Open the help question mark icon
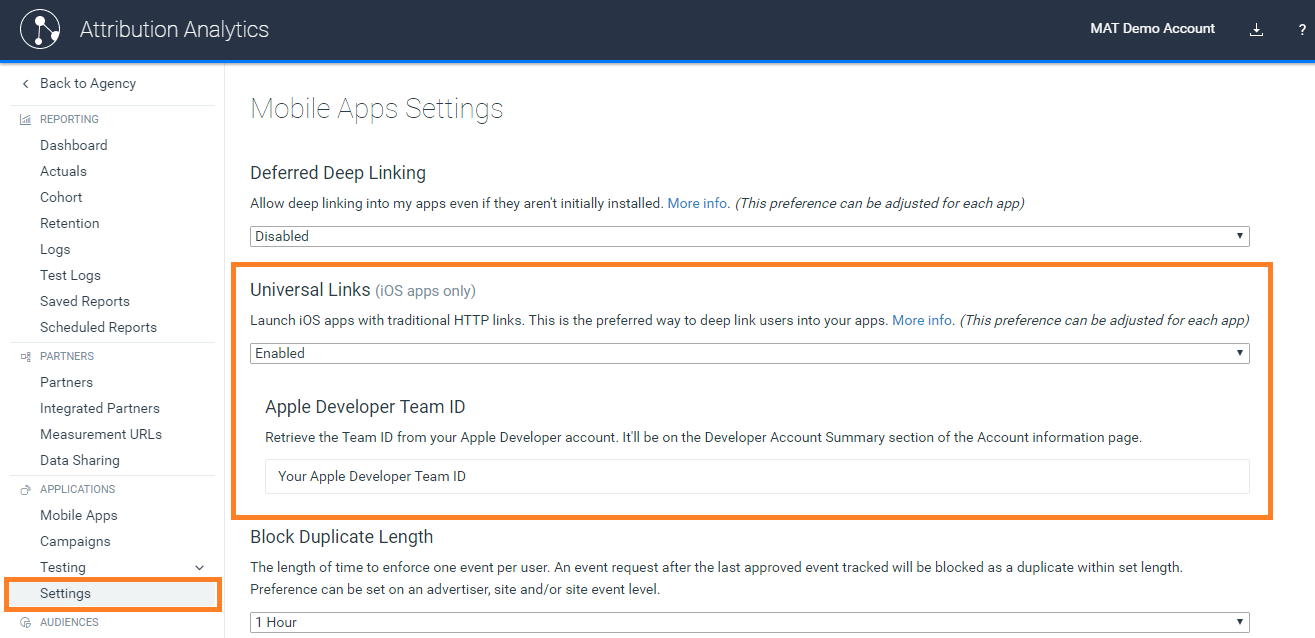 tap(1302, 30)
